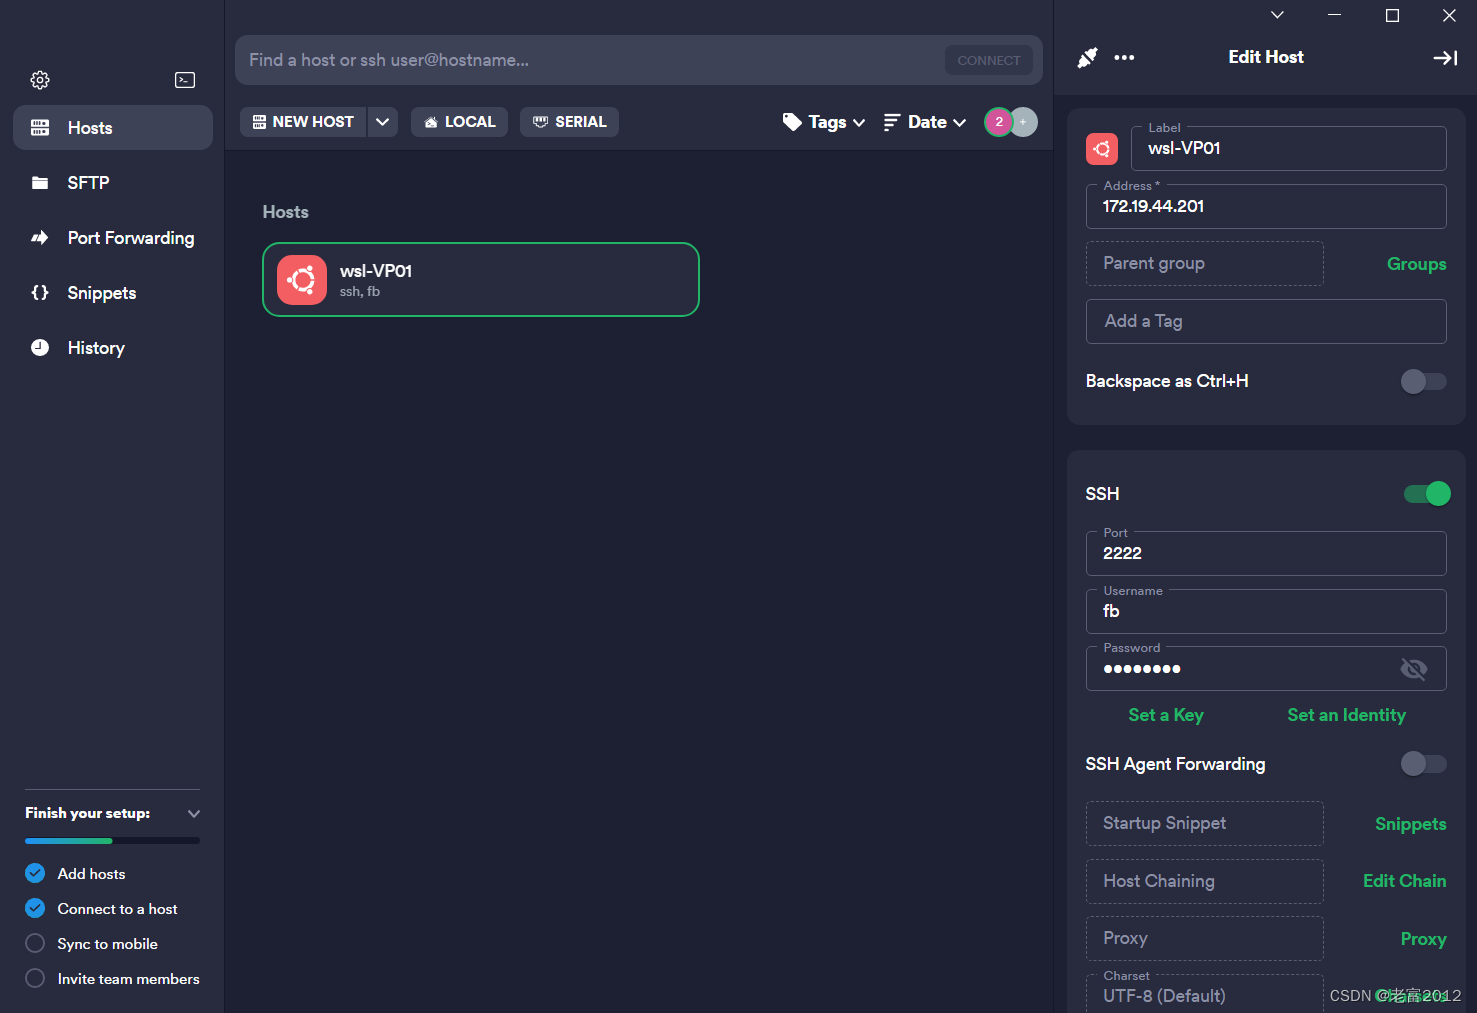Open the Snippets link in Edit Host
The height and width of the screenshot is (1013, 1477).
pyautogui.click(x=1410, y=824)
